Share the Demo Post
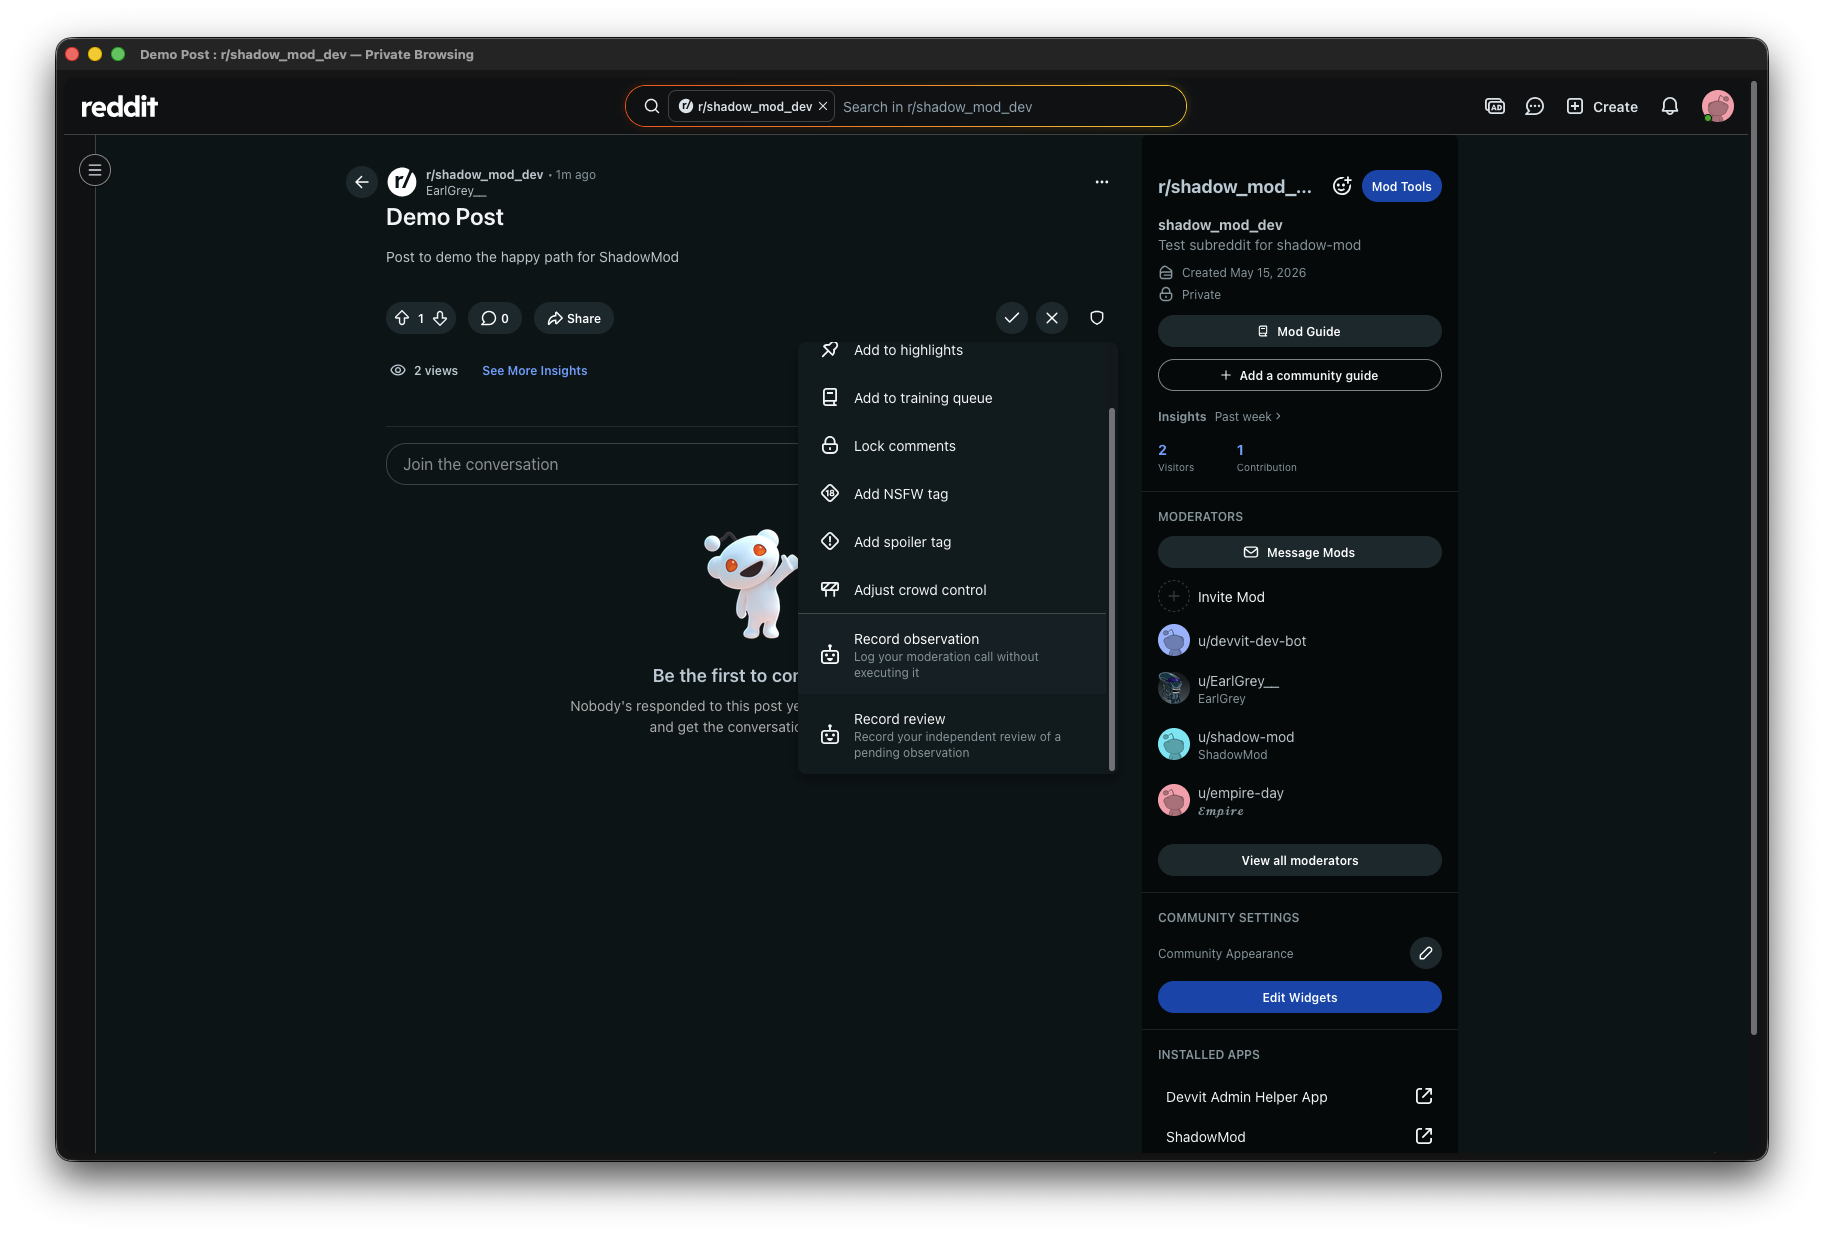This screenshot has width=1824, height=1235. click(x=574, y=318)
